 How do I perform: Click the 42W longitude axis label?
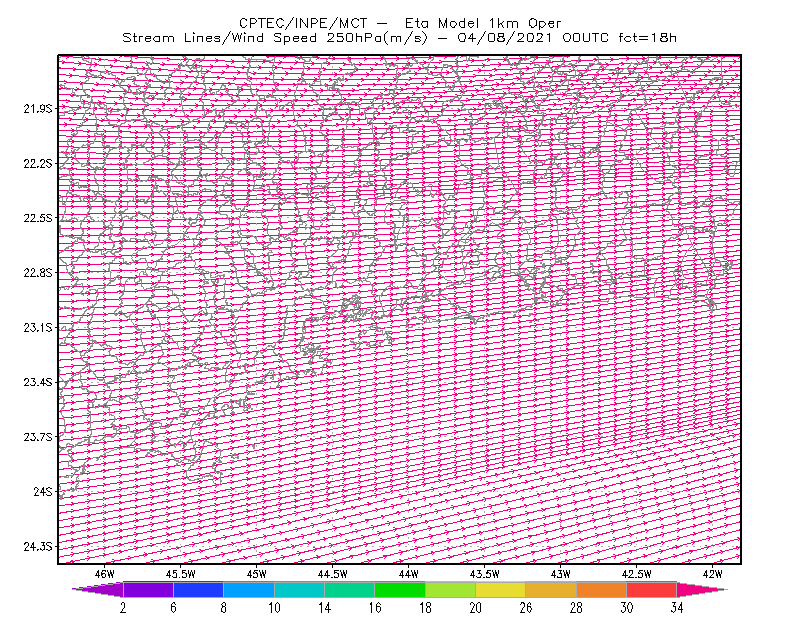[x=712, y=574]
